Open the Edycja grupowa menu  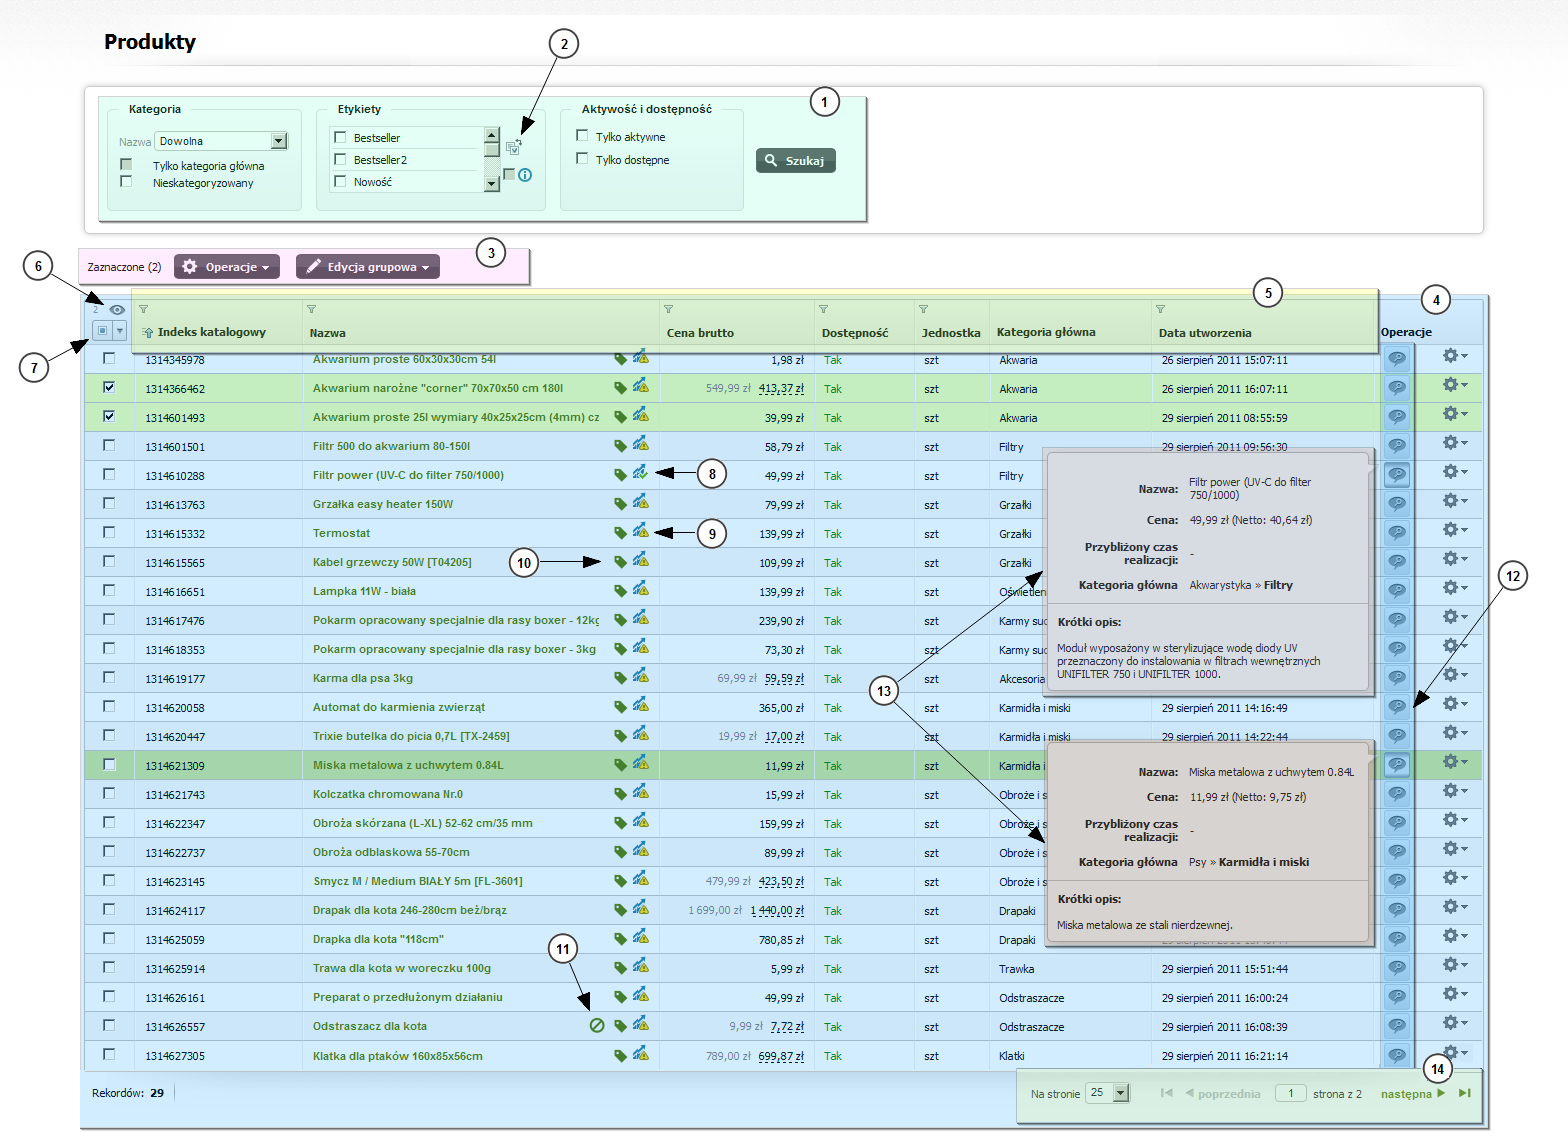(x=368, y=267)
